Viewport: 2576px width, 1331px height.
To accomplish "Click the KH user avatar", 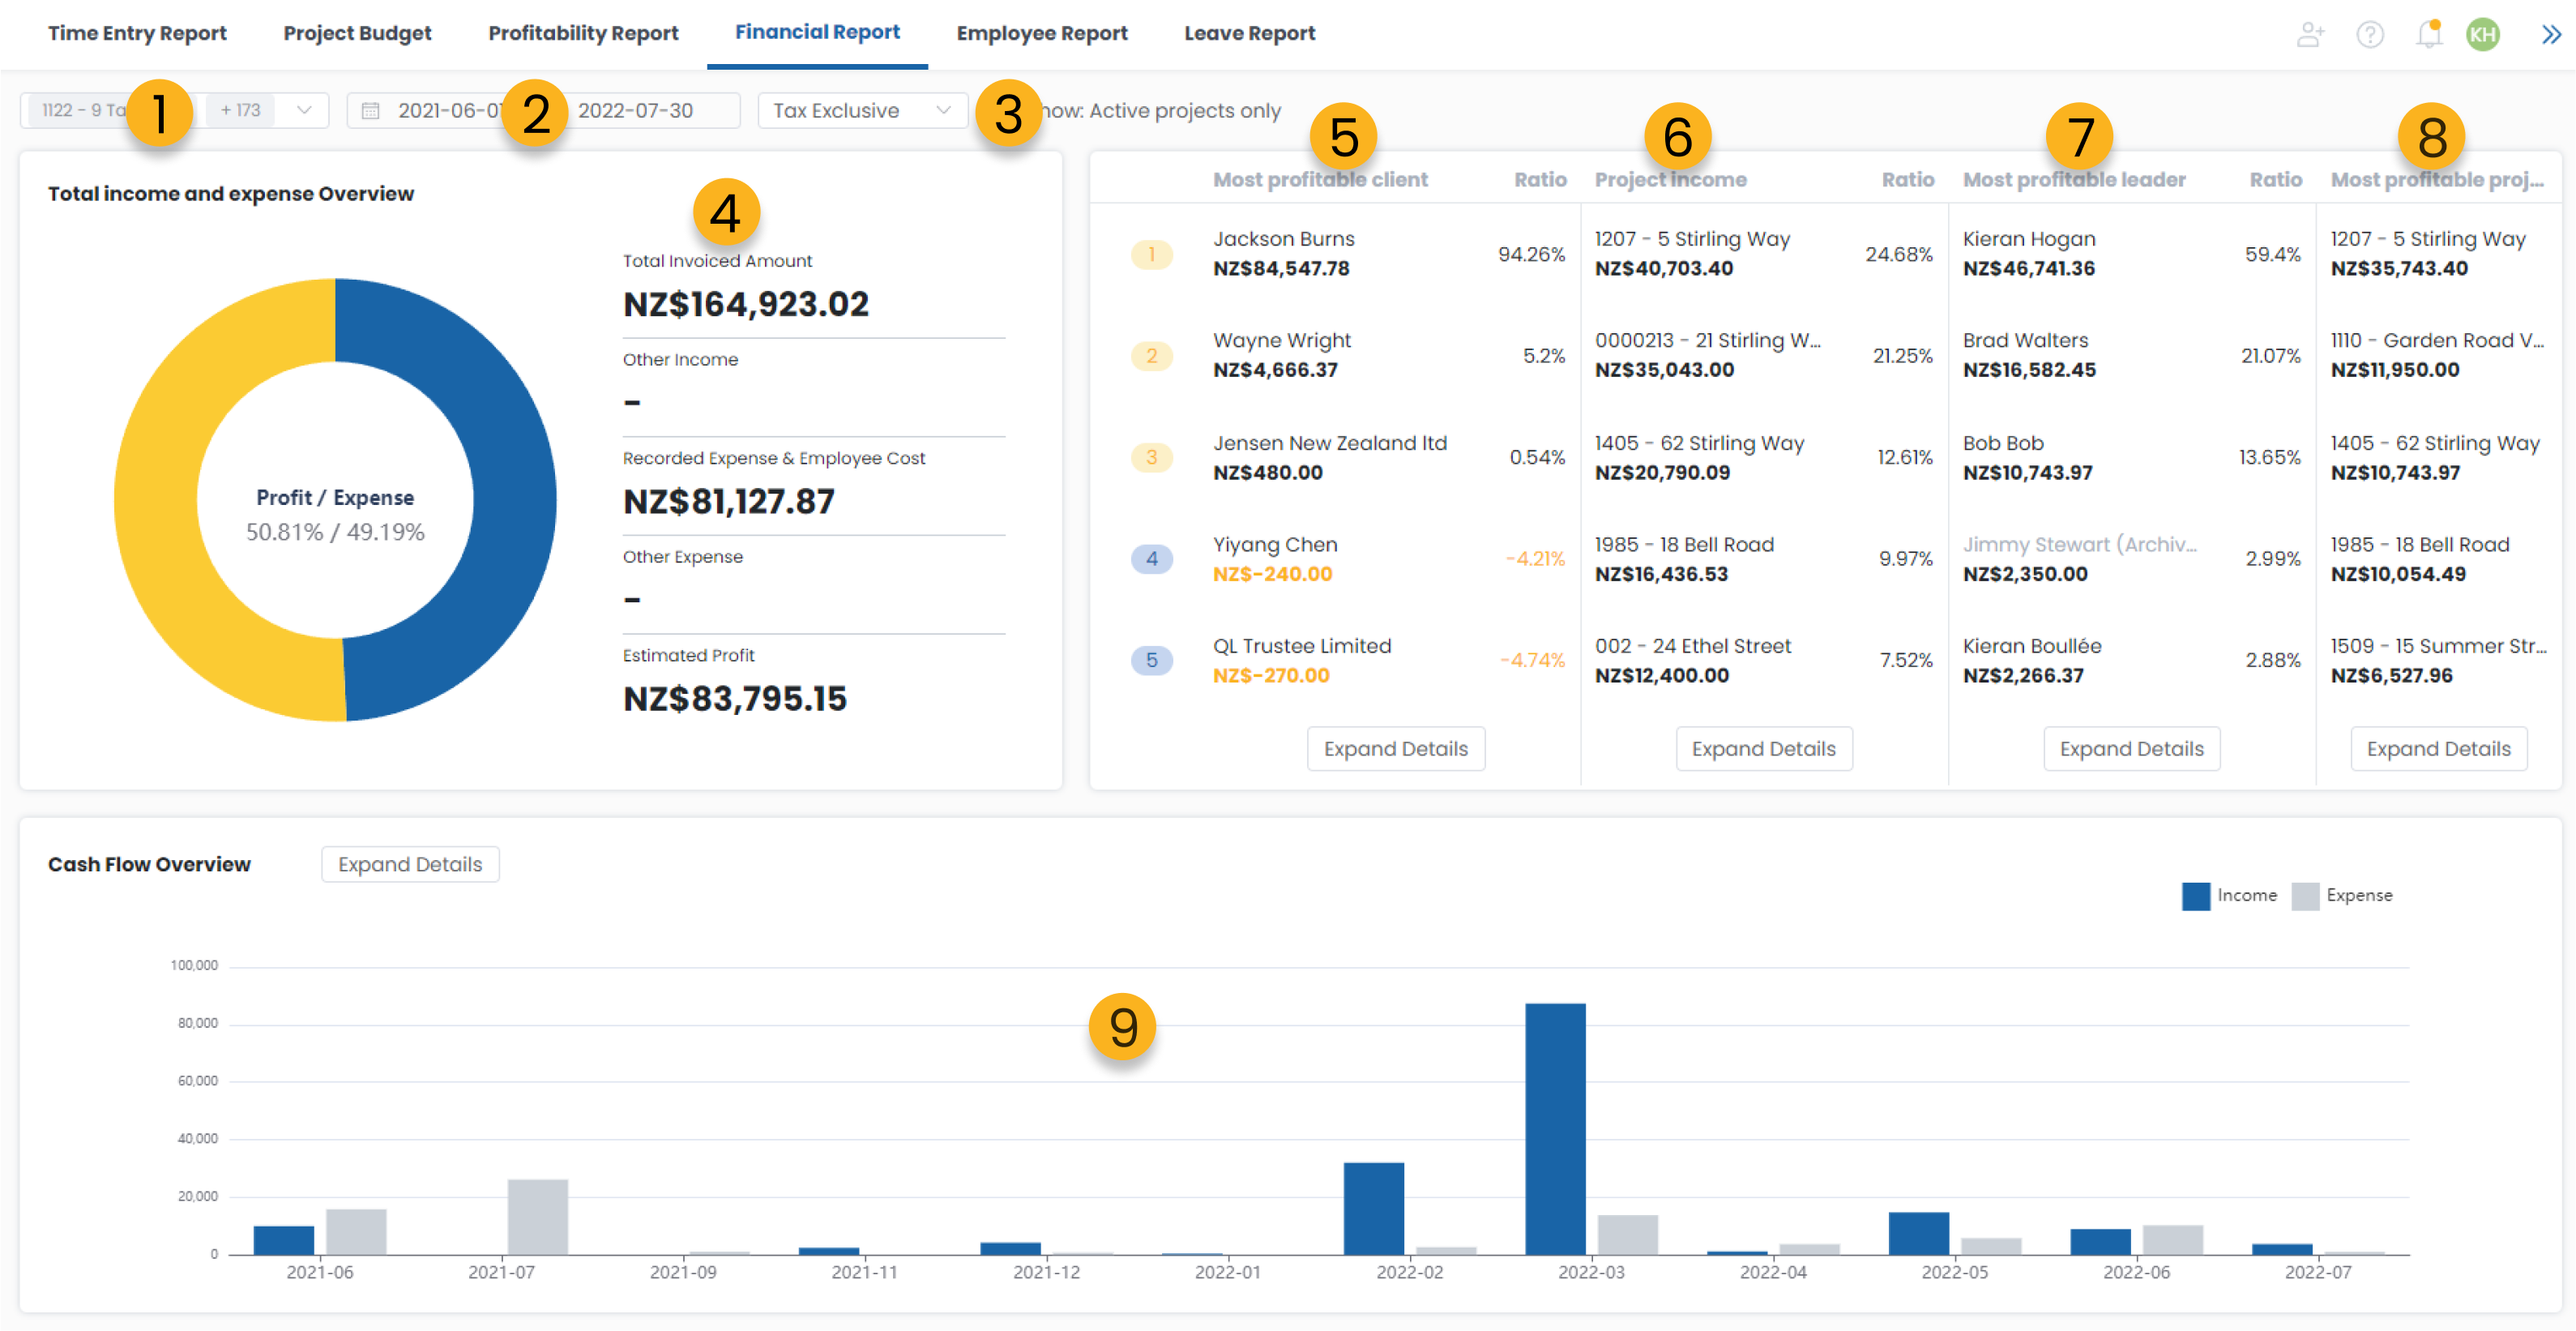I will tap(2482, 34).
